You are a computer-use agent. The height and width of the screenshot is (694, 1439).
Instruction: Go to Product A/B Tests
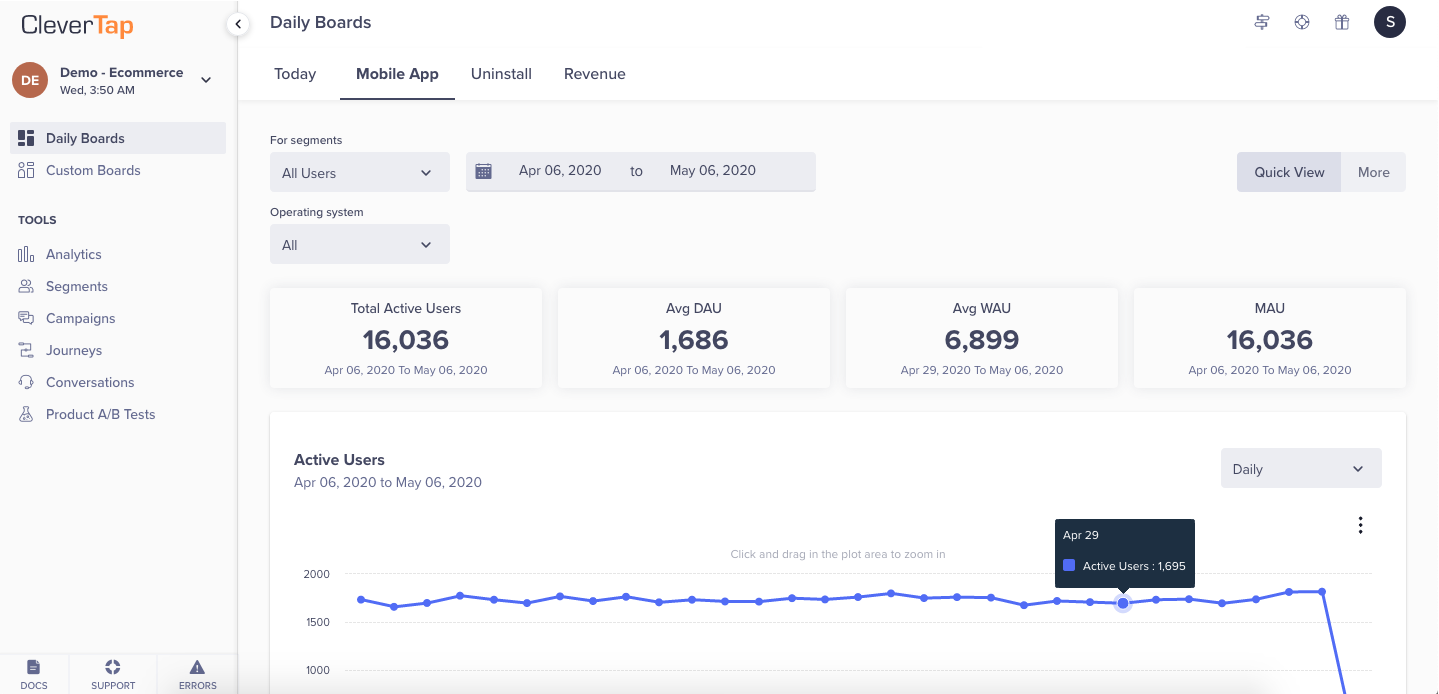pos(101,414)
